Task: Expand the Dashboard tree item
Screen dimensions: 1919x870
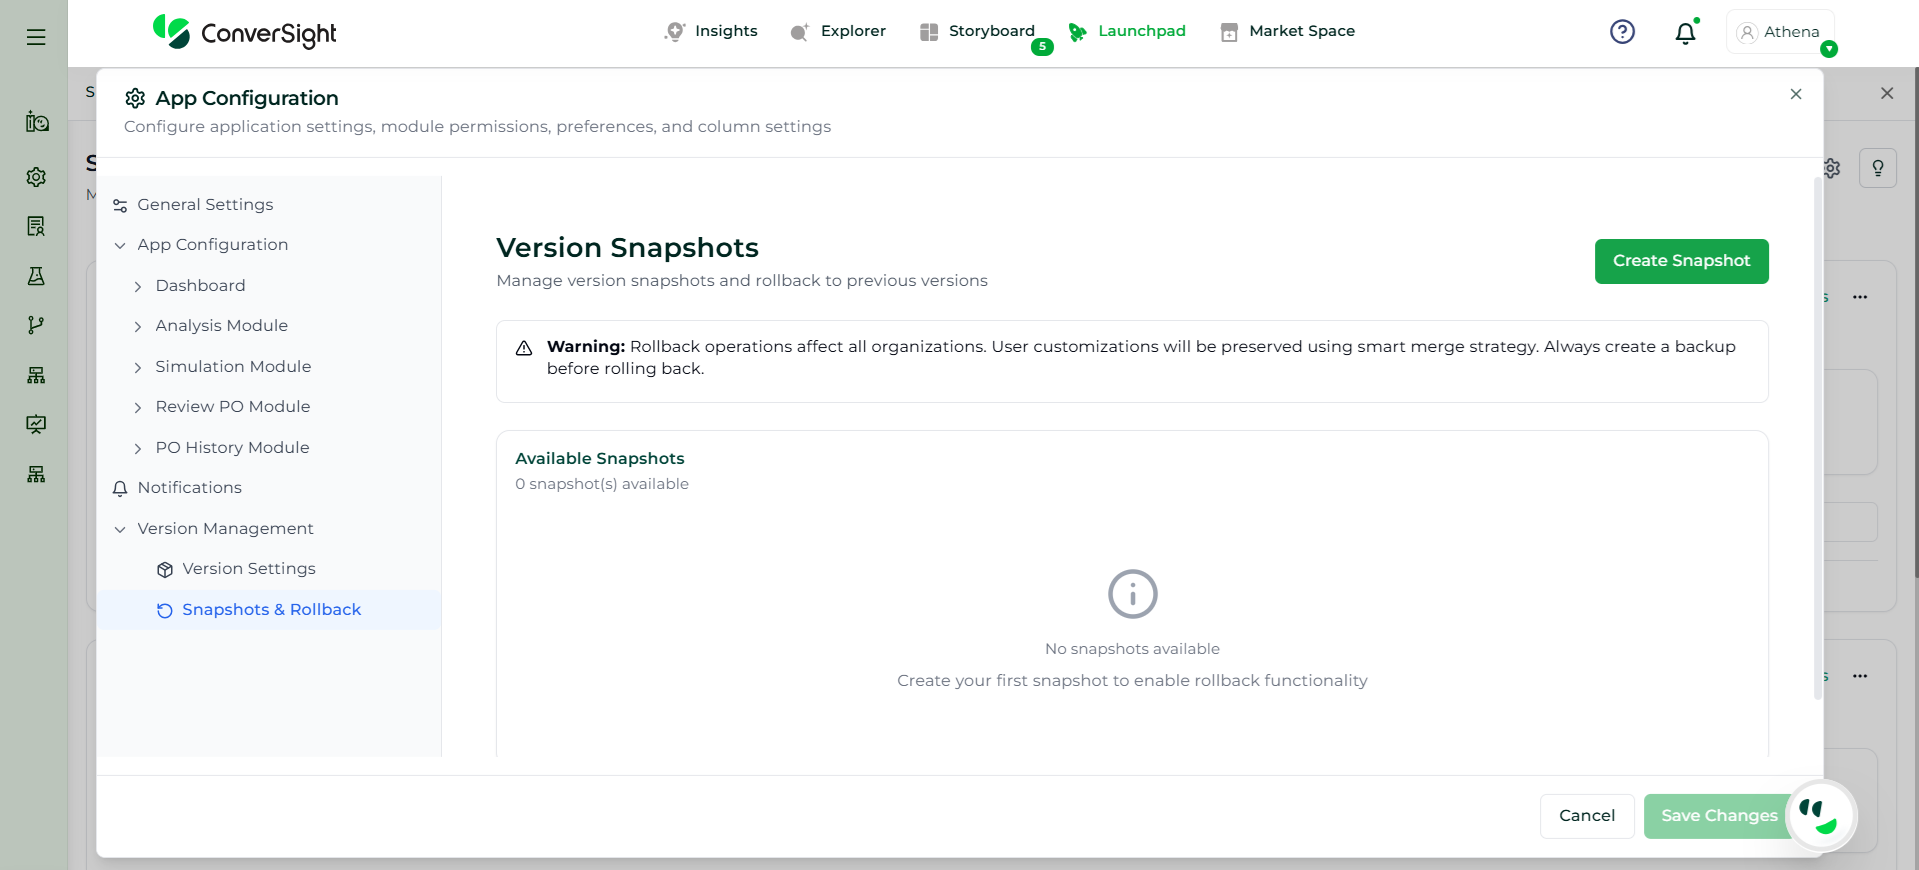Action: pyautogui.click(x=138, y=287)
